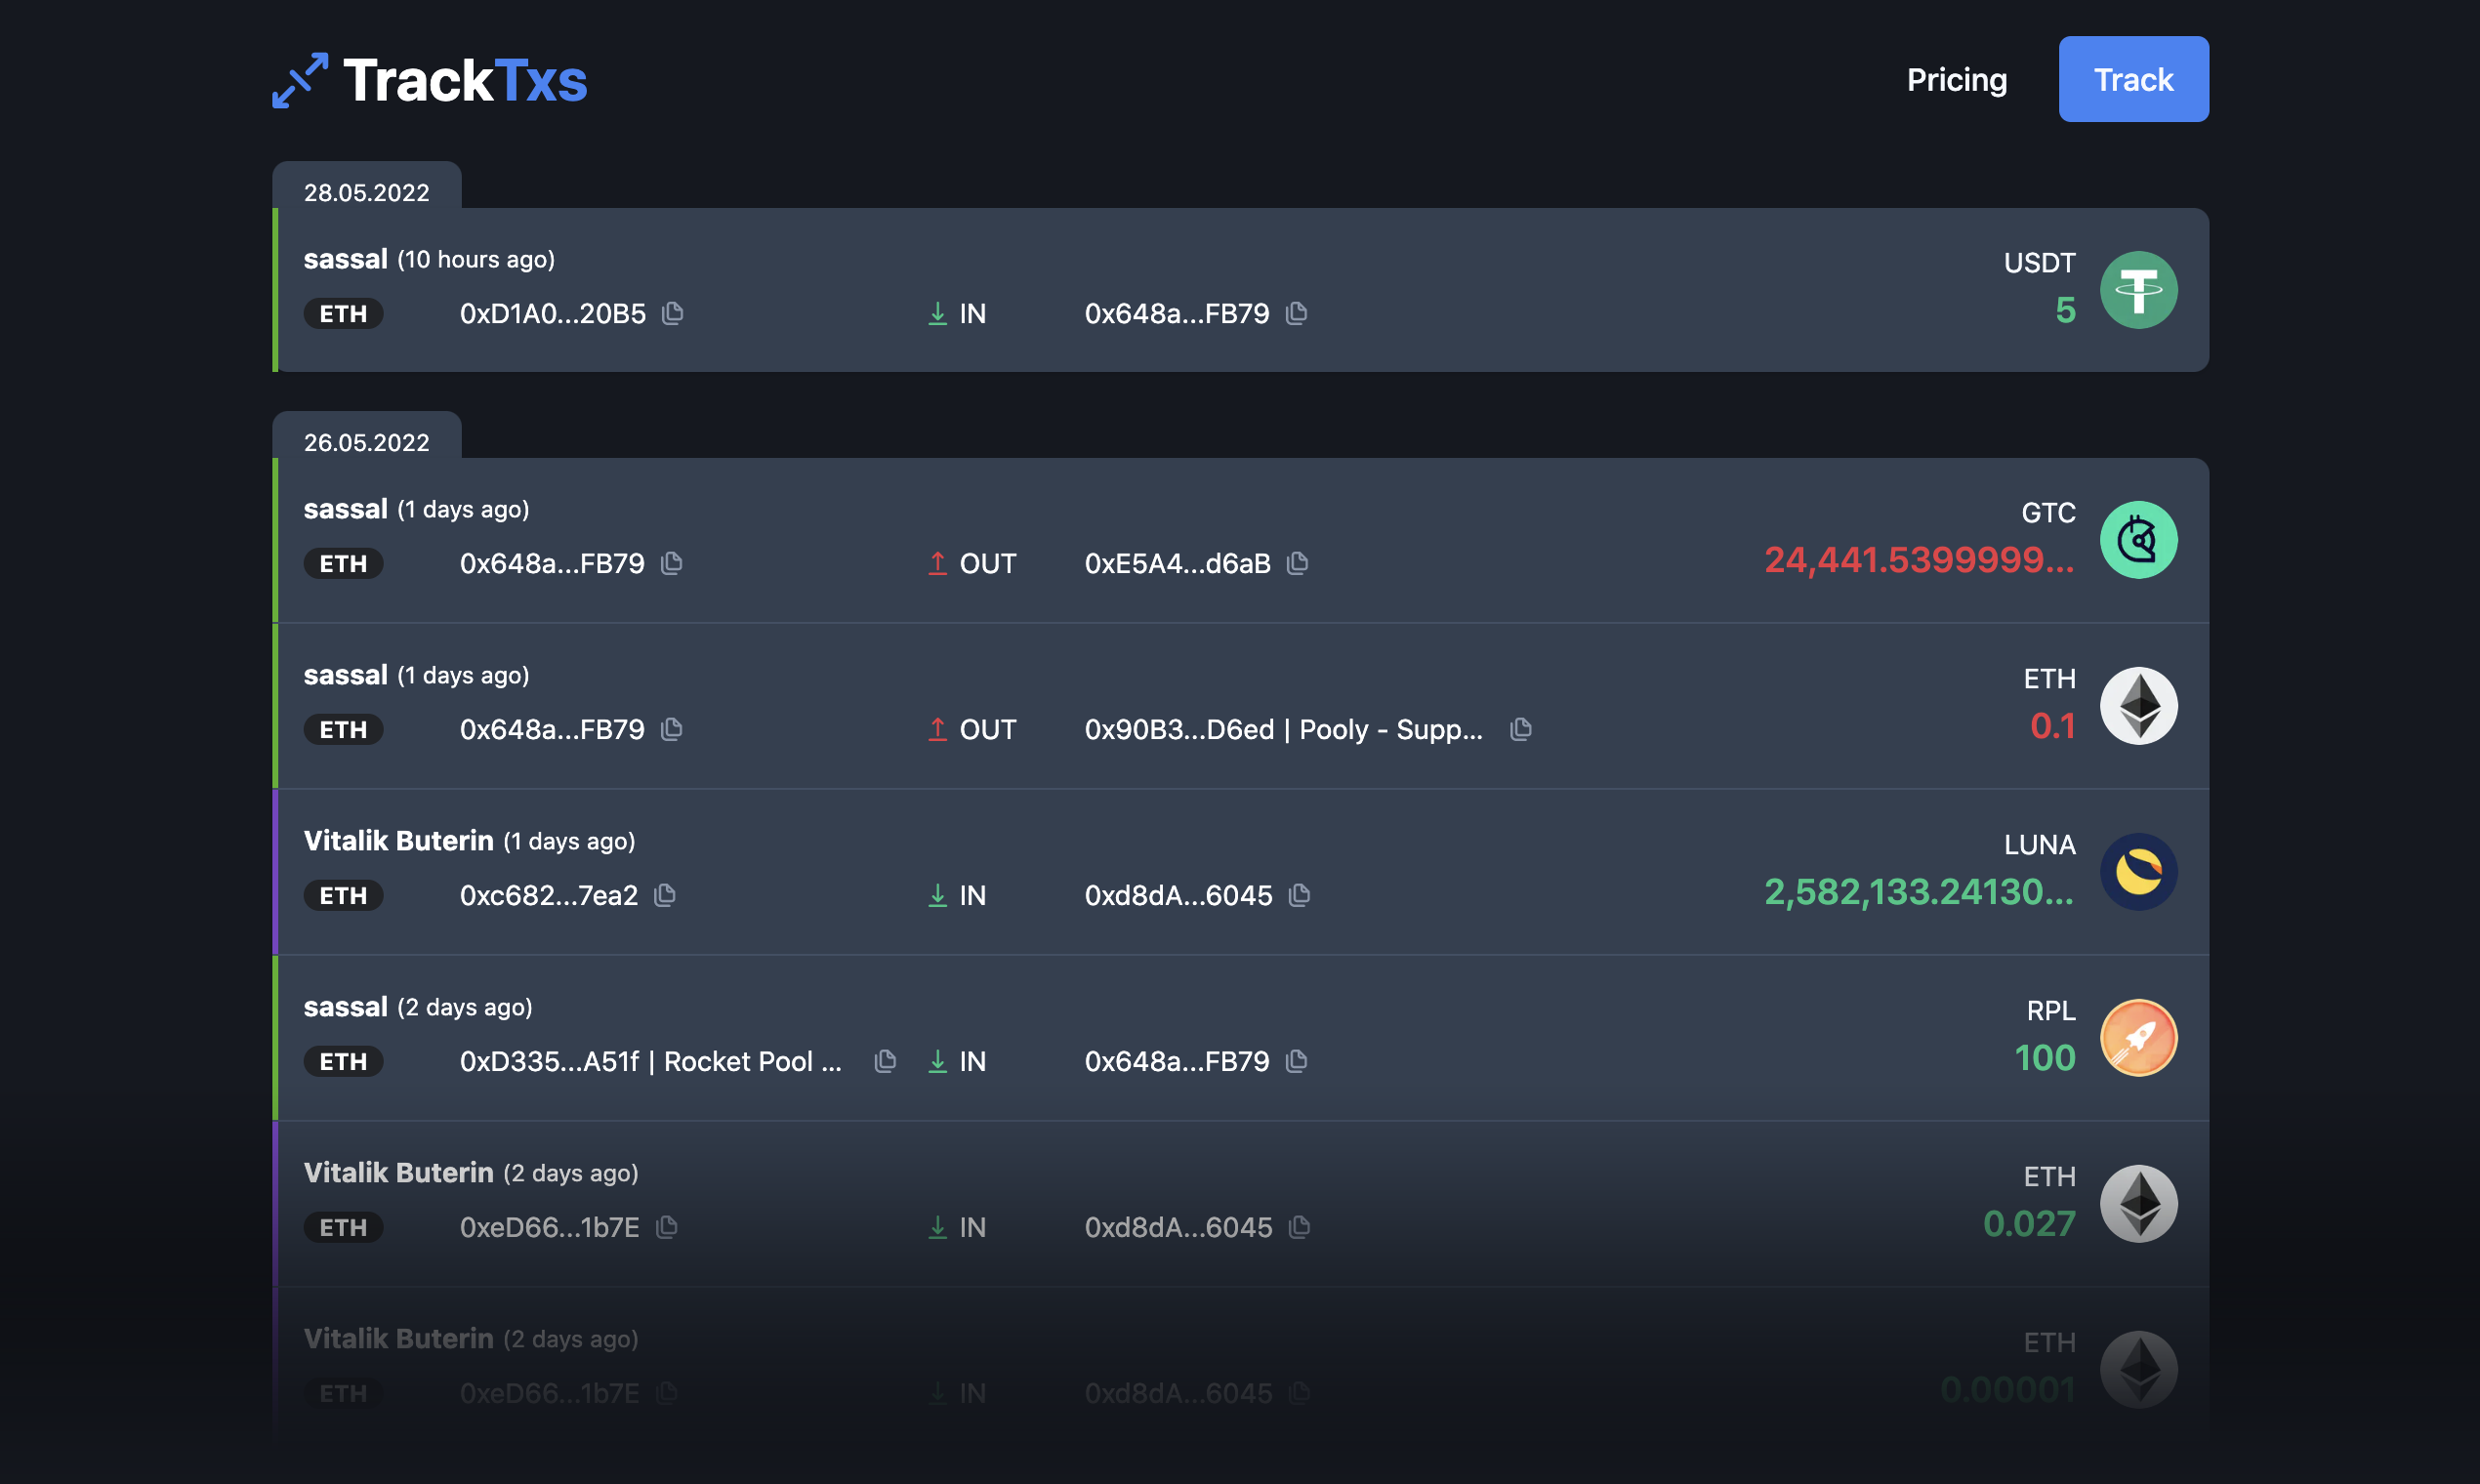The height and width of the screenshot is (1484, 2480).
Task: Copy sender 0x648a...FB79 in GTC row
Action: [x=672, y=564]
